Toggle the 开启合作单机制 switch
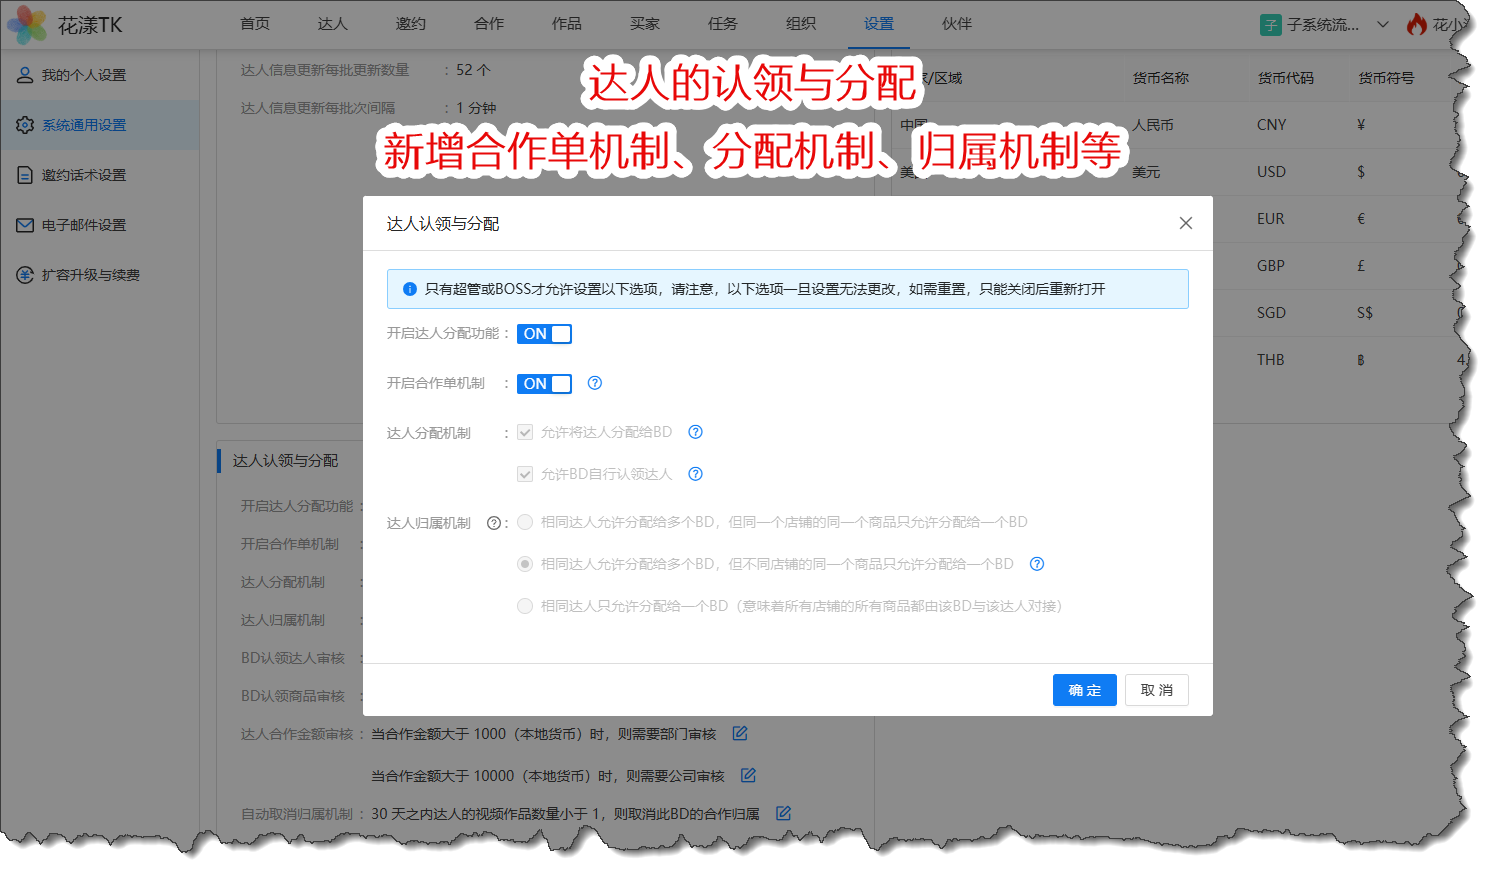 pos(544,384)
